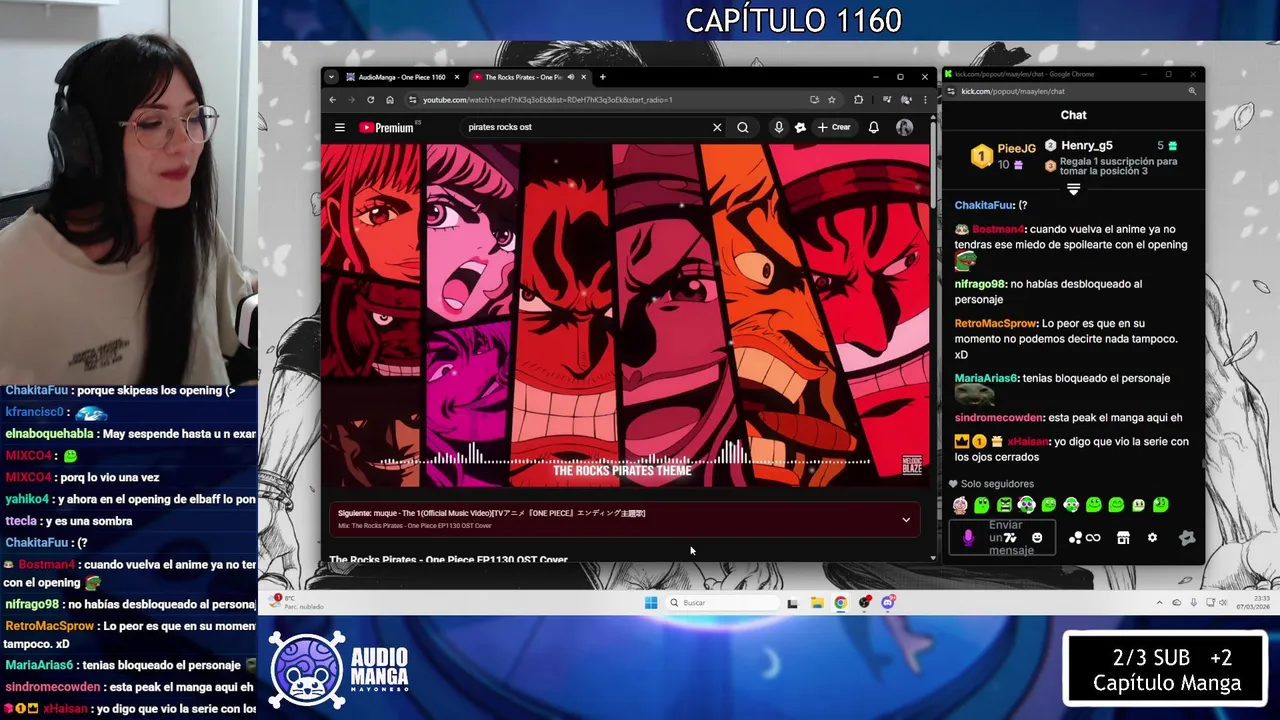1280x720 pixels.
Task: Open a new Chrome tab with plus button
Action: tap(602, 77)
